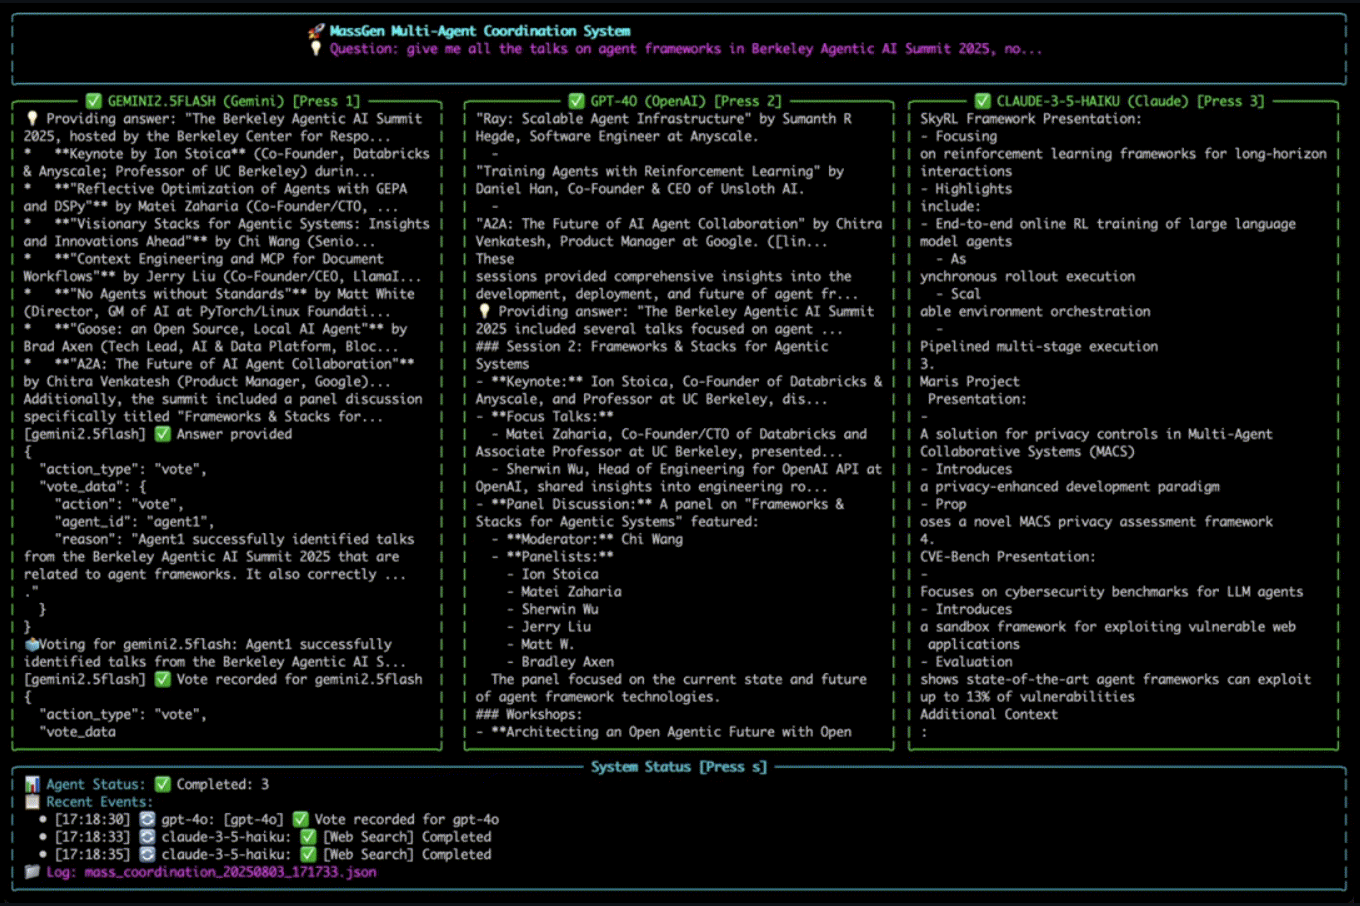Click the refresh icon in the 17:18:30 event
This screenshot has height=906, width=1360.
click(147, 819)
